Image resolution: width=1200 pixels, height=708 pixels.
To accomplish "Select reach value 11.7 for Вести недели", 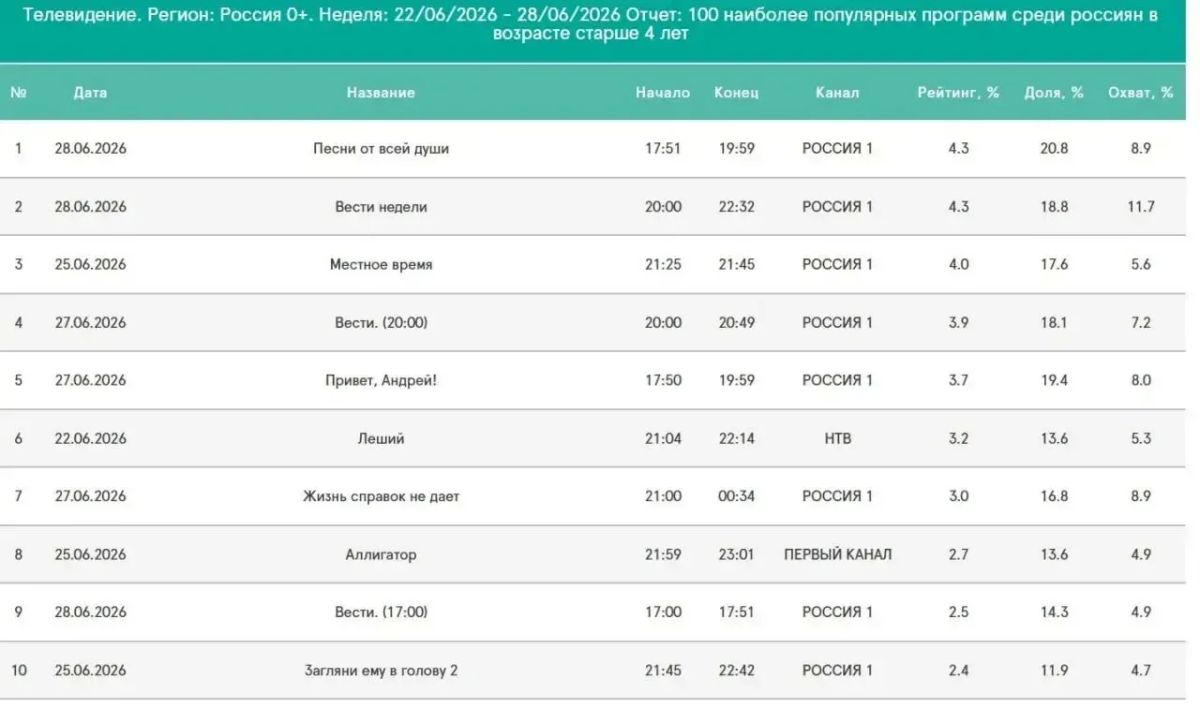I will coord(1141,206).
